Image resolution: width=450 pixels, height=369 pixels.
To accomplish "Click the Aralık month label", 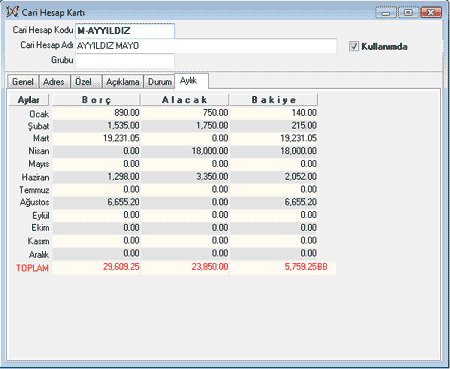I will pyautogui.click(x=39, y=255).
